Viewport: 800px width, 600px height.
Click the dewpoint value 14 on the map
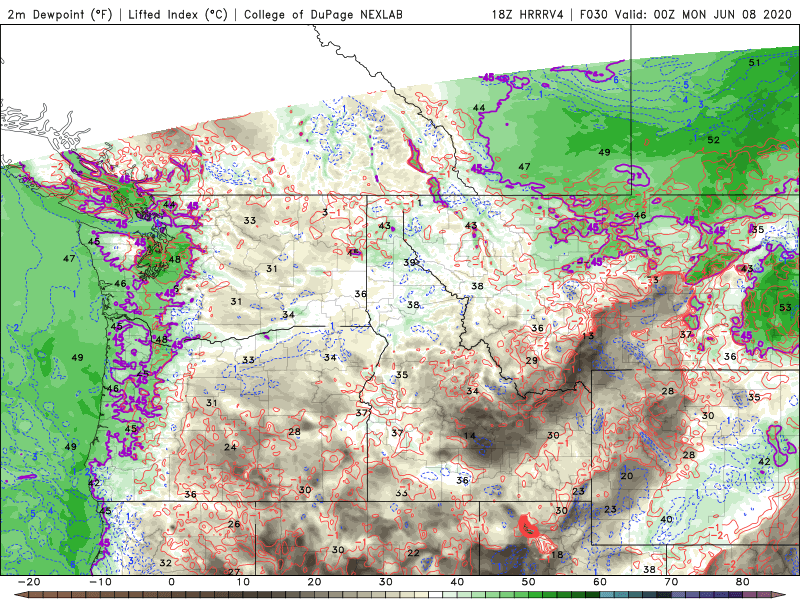pyautogui.click(x=469, y=436)
